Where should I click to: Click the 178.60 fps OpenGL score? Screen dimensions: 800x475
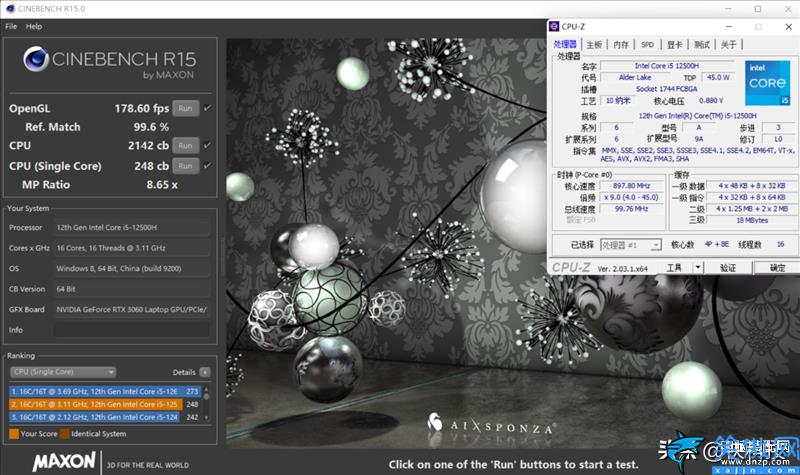pos(141,108)
